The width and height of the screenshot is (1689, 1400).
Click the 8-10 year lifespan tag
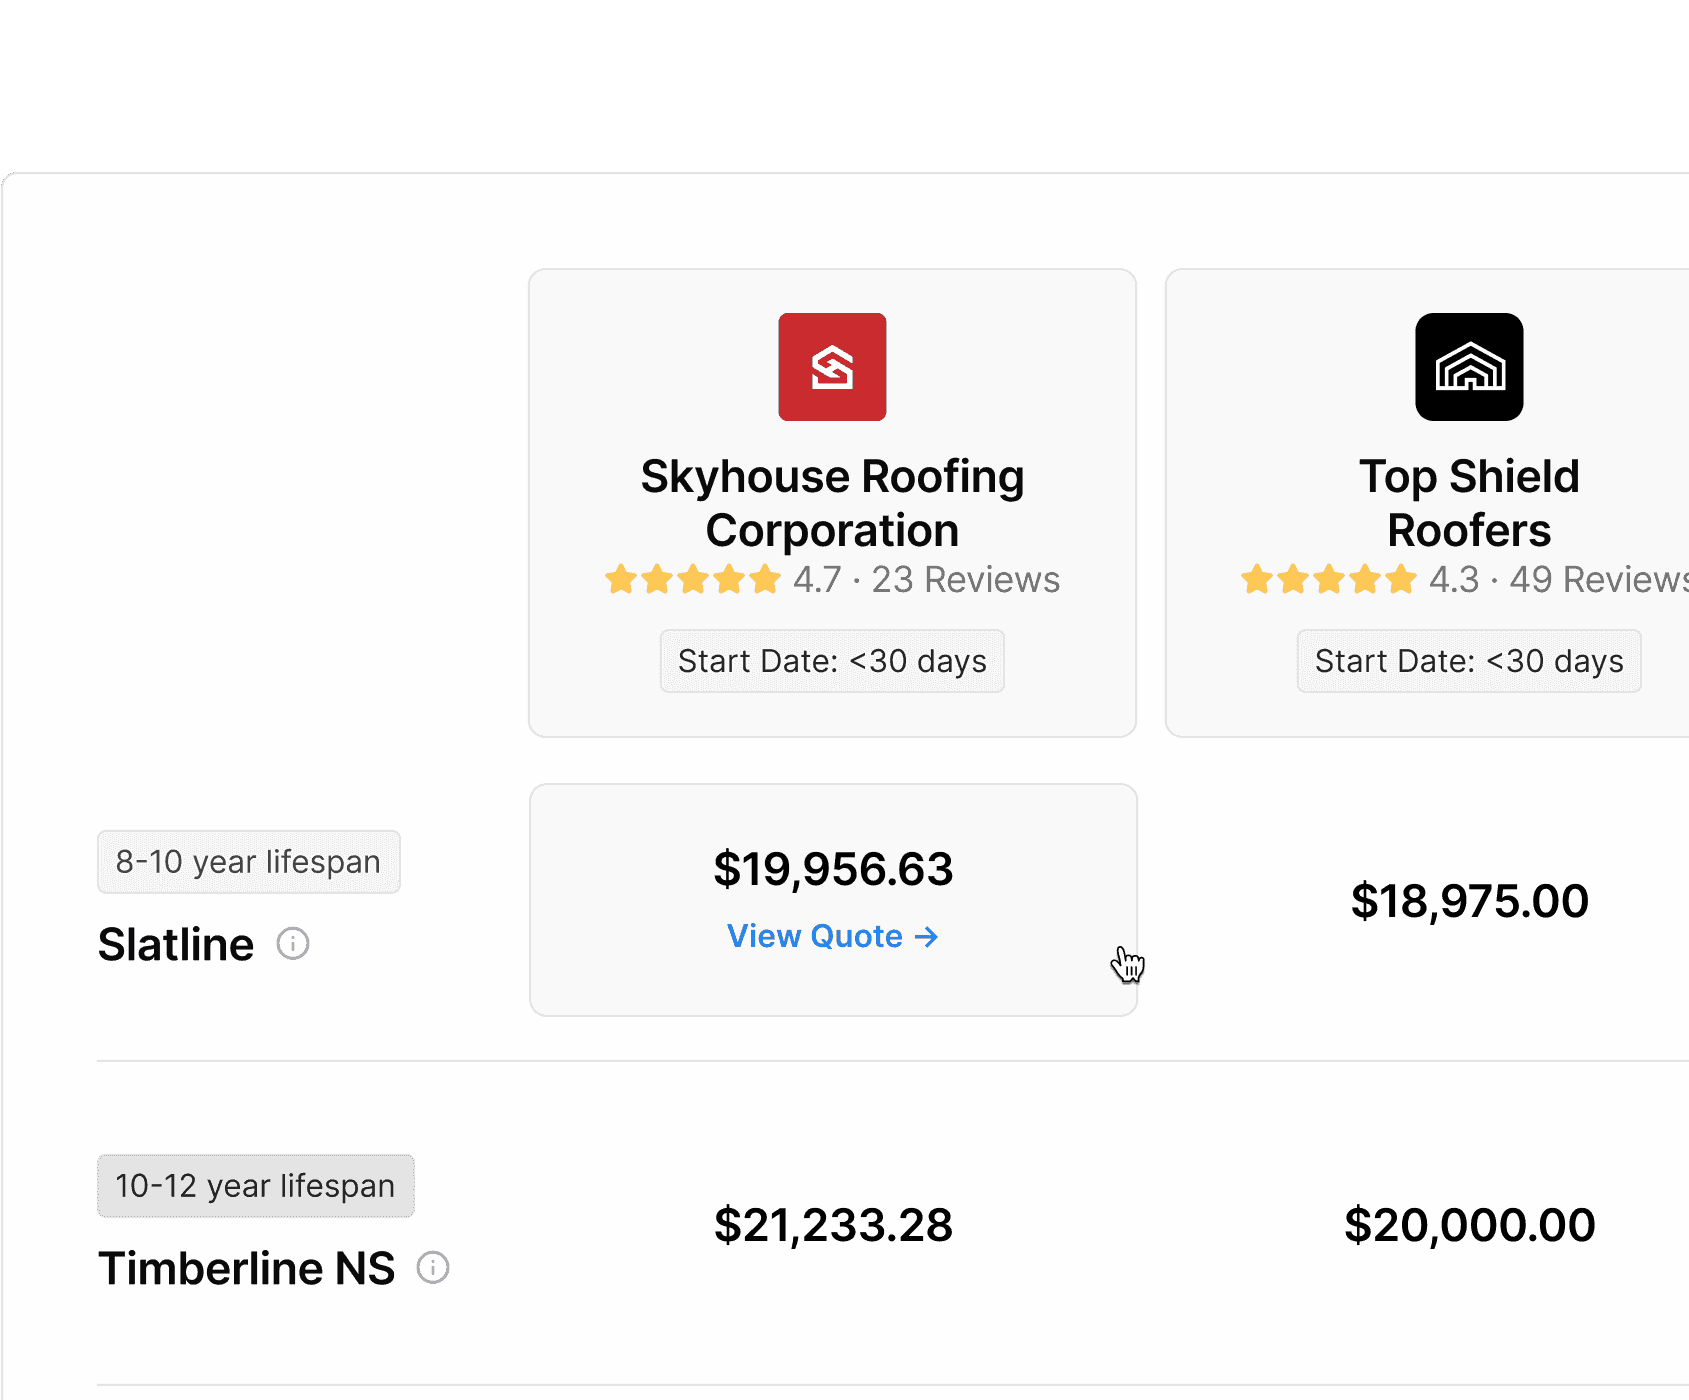(x=249, y=862)
